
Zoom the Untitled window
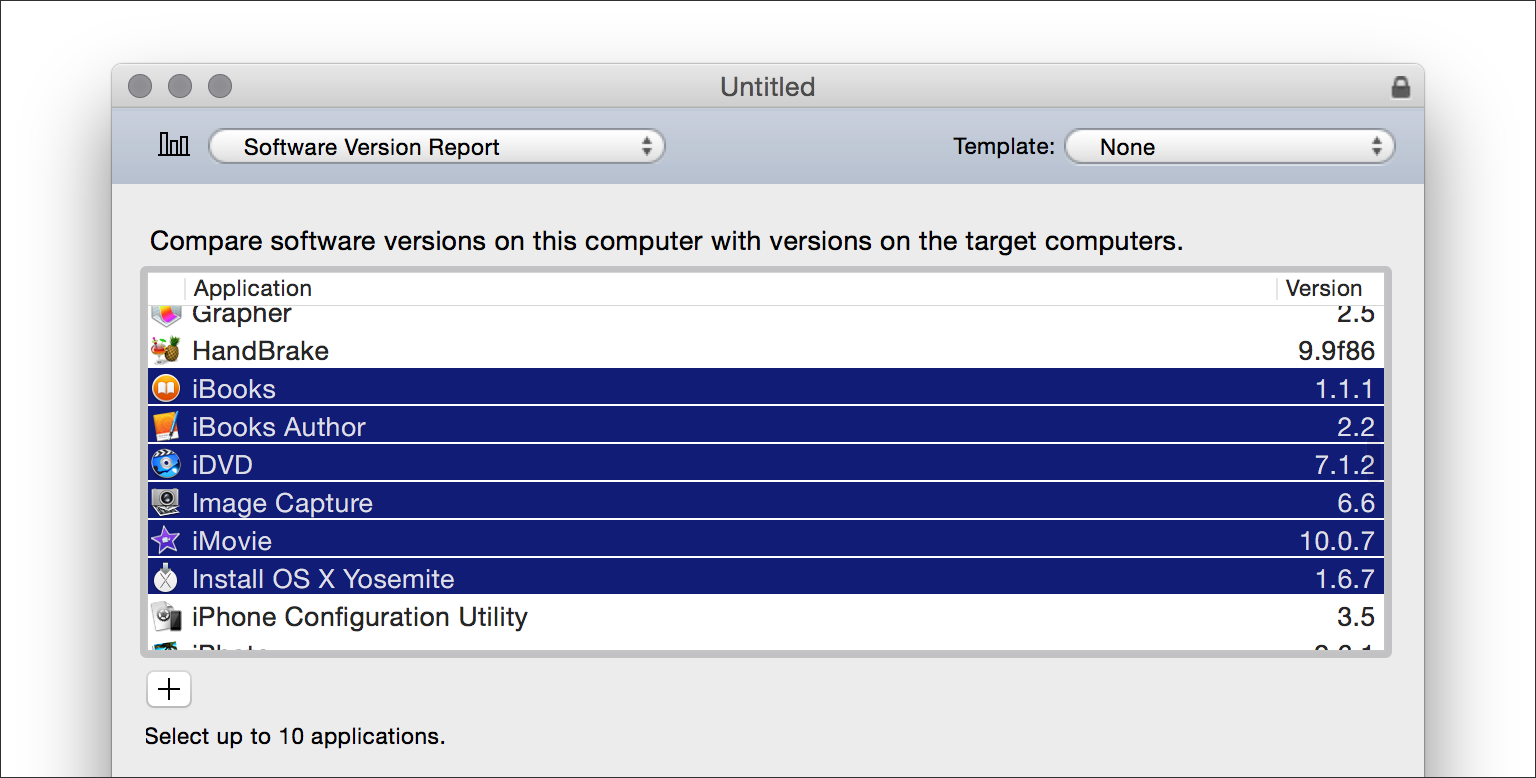coord(220,87)
